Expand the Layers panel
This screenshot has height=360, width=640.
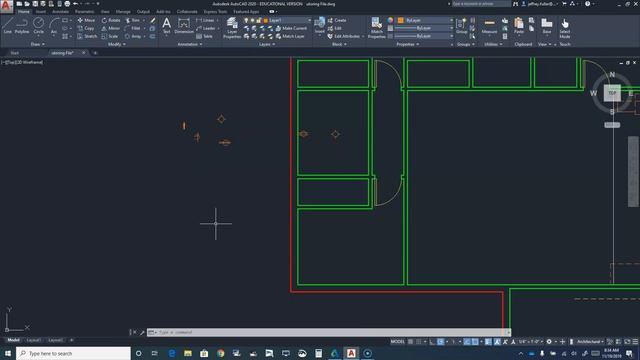coord(267,44)
